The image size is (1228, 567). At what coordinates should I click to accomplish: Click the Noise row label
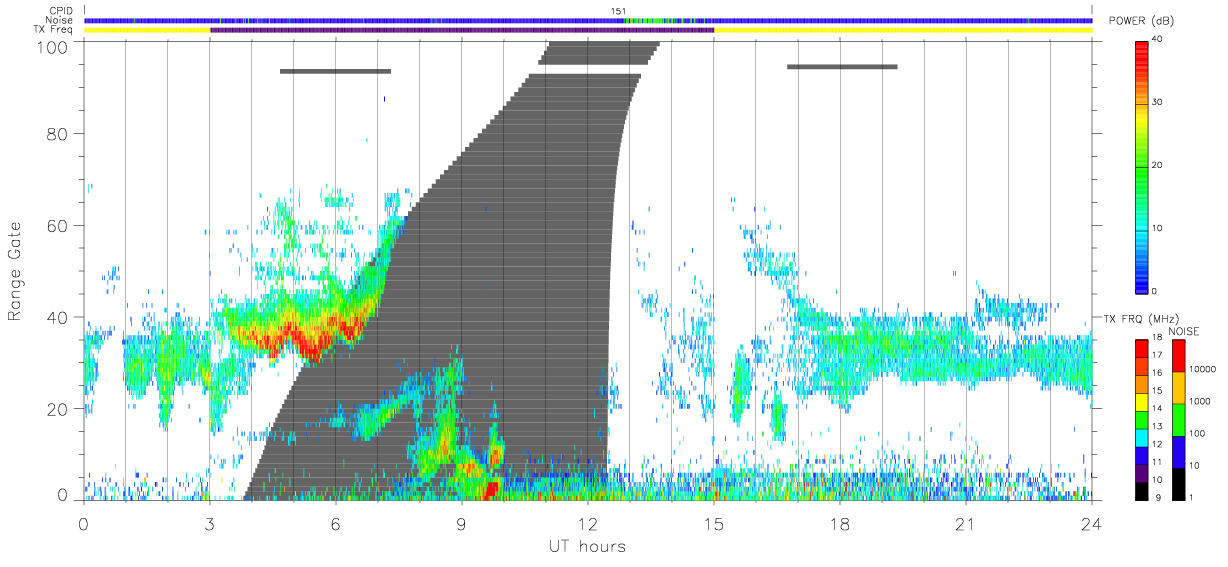[60, 20]
